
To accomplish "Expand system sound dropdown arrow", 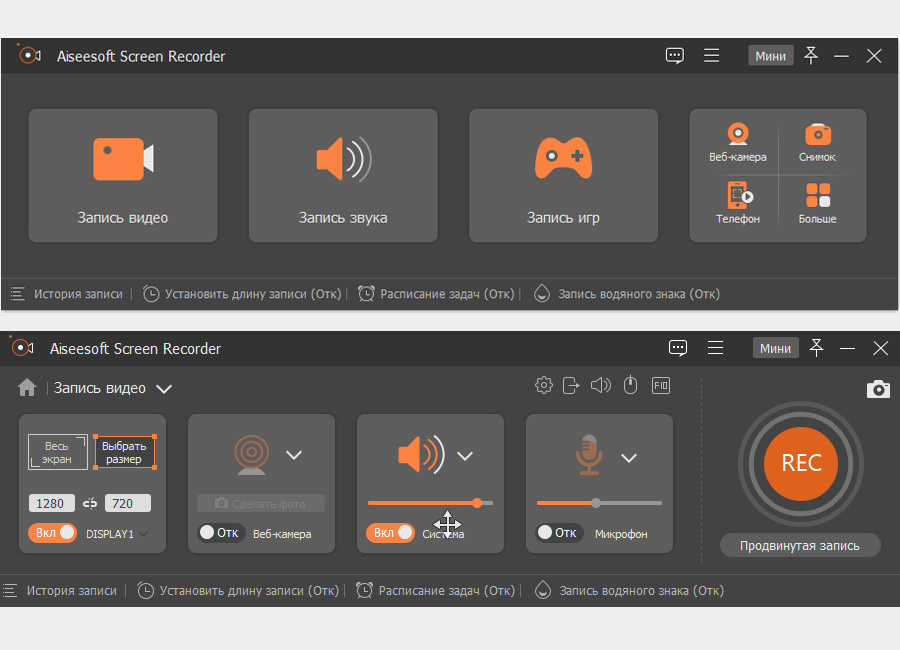I will tap(465, 456).
